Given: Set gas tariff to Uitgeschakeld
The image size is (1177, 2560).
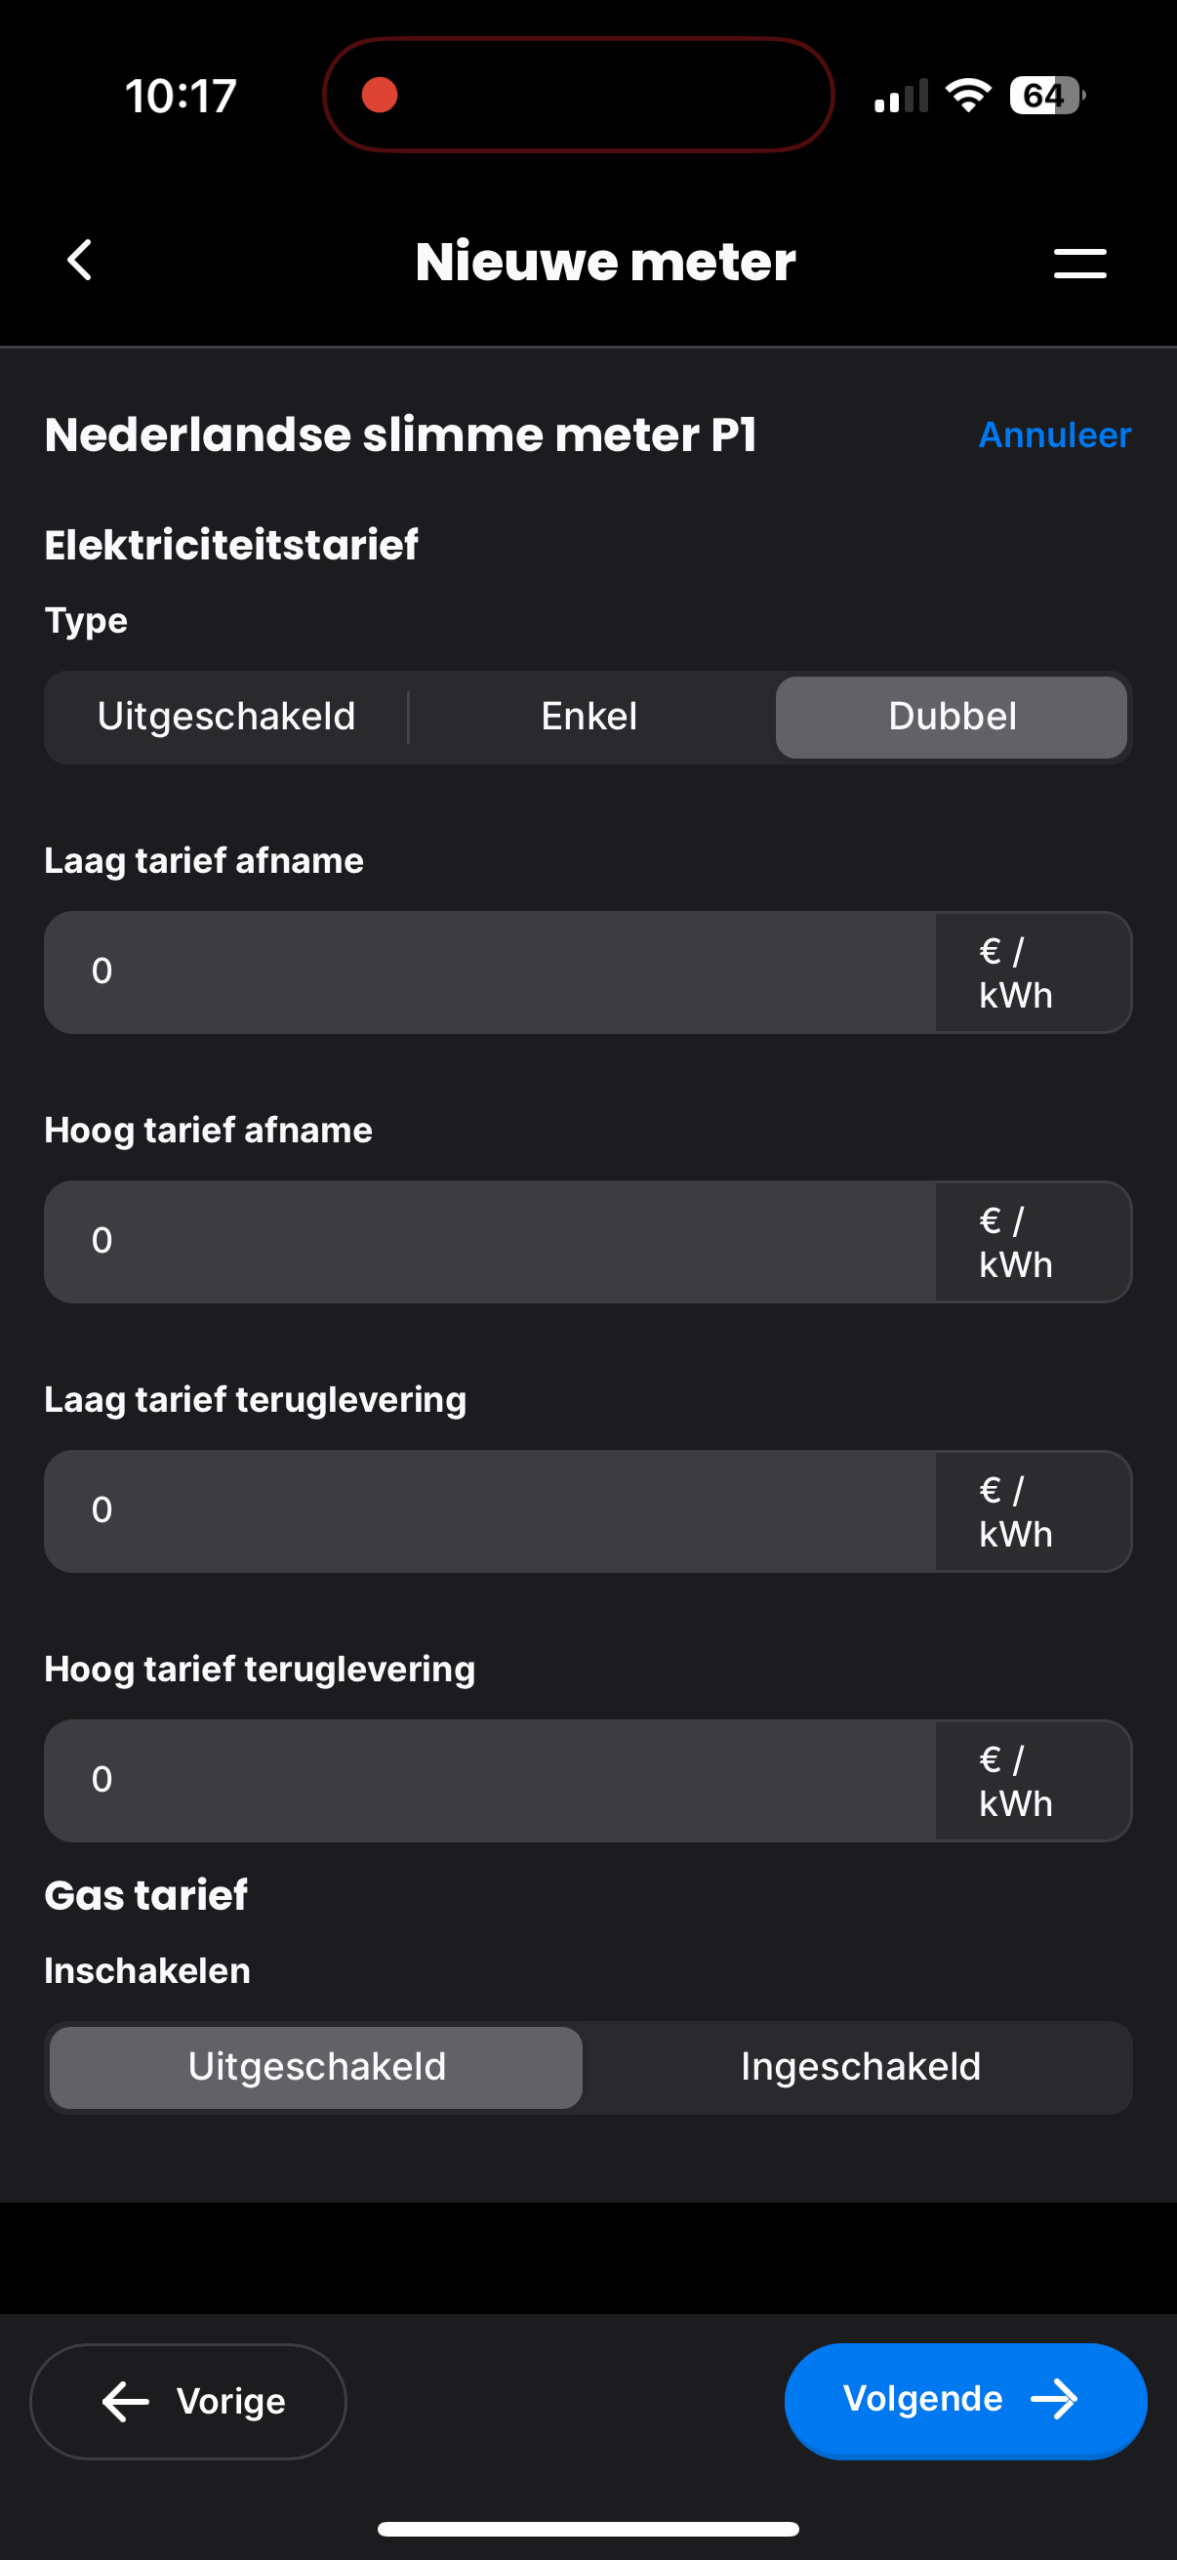Looking at the screenshot, I should [316, 2067].
